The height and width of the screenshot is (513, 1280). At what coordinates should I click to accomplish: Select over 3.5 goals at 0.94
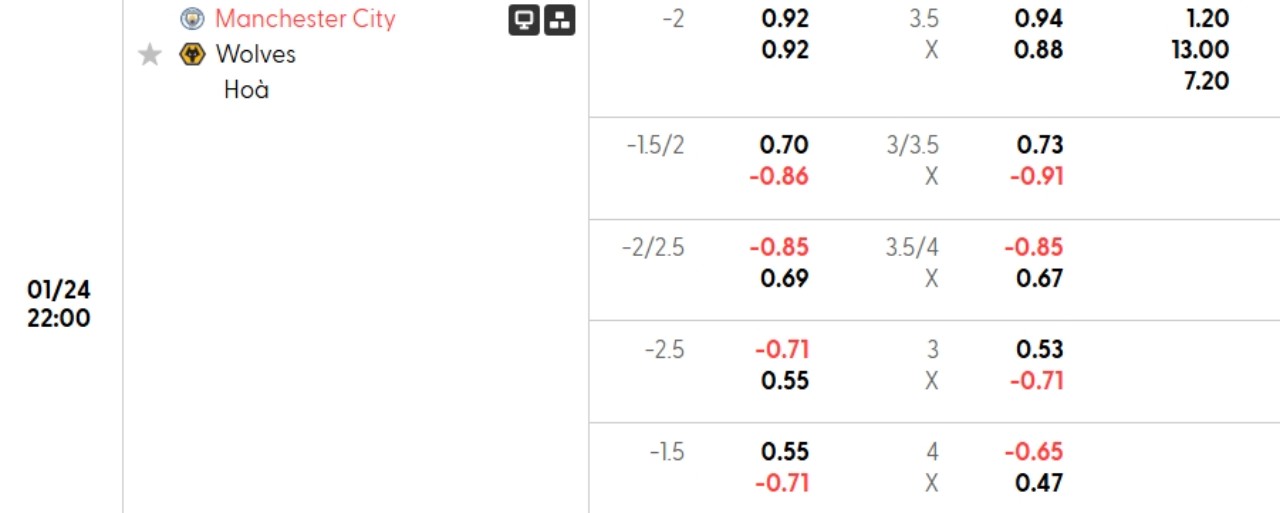(1039, 18)
